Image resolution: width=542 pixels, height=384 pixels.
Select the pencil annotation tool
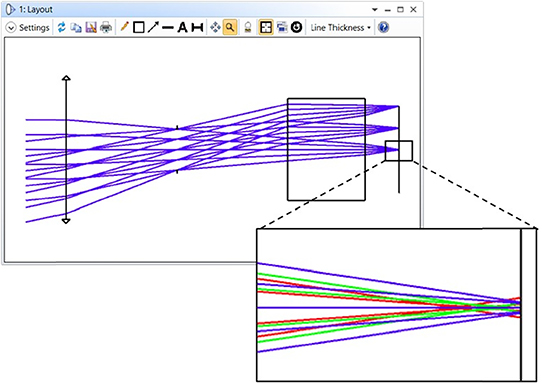coord(124,27)
